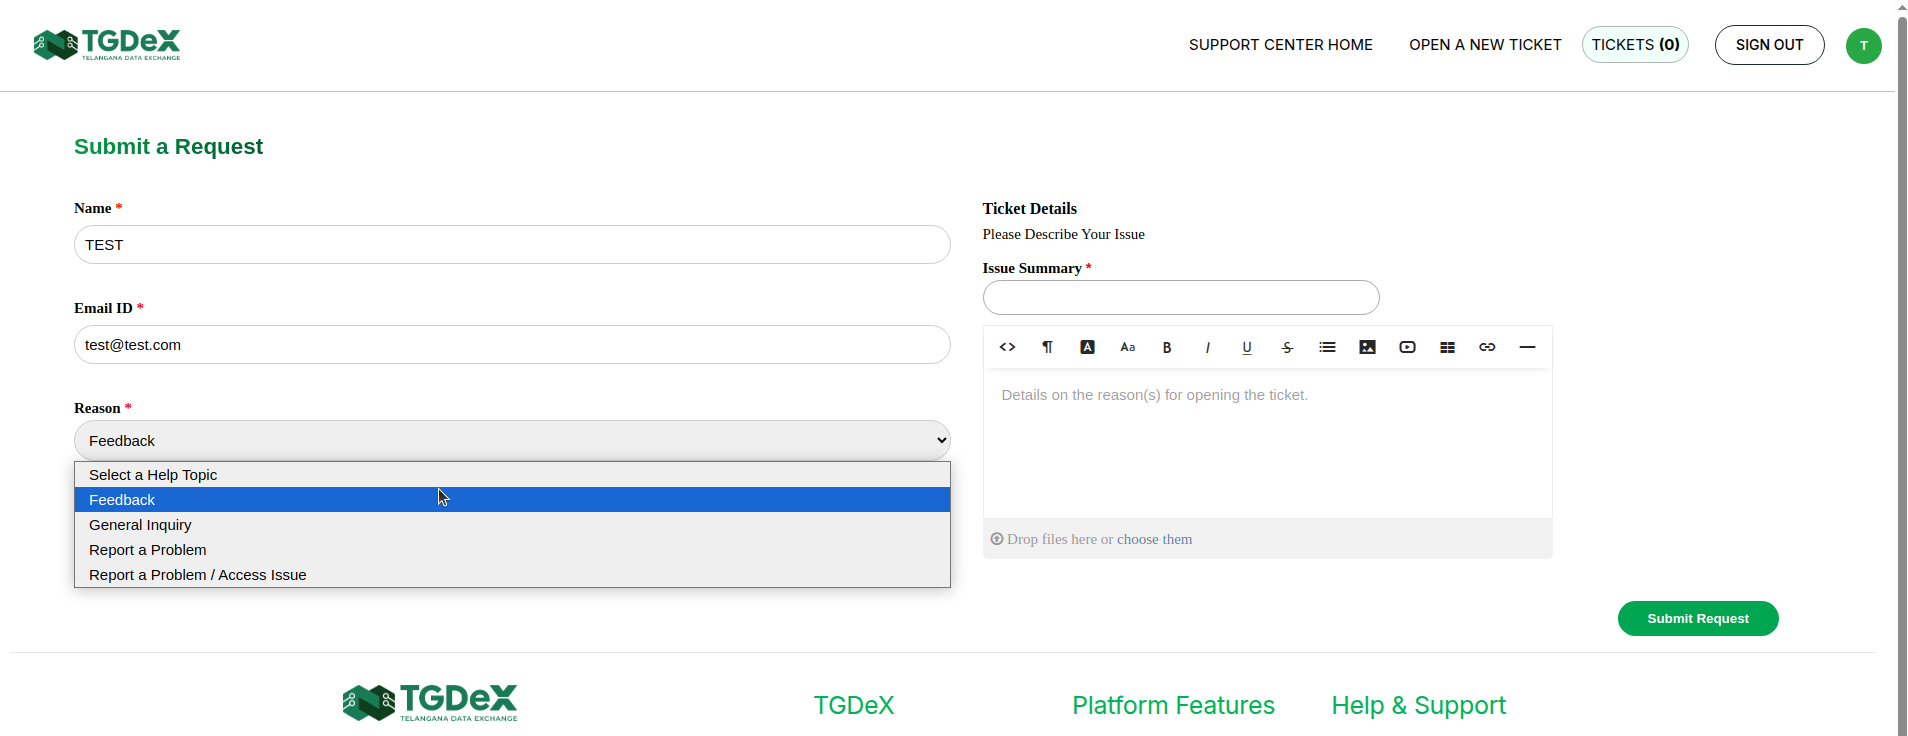1908x736 pixels.
Task: Click into the ticket details text area
Action: [x=1267, y=443]
